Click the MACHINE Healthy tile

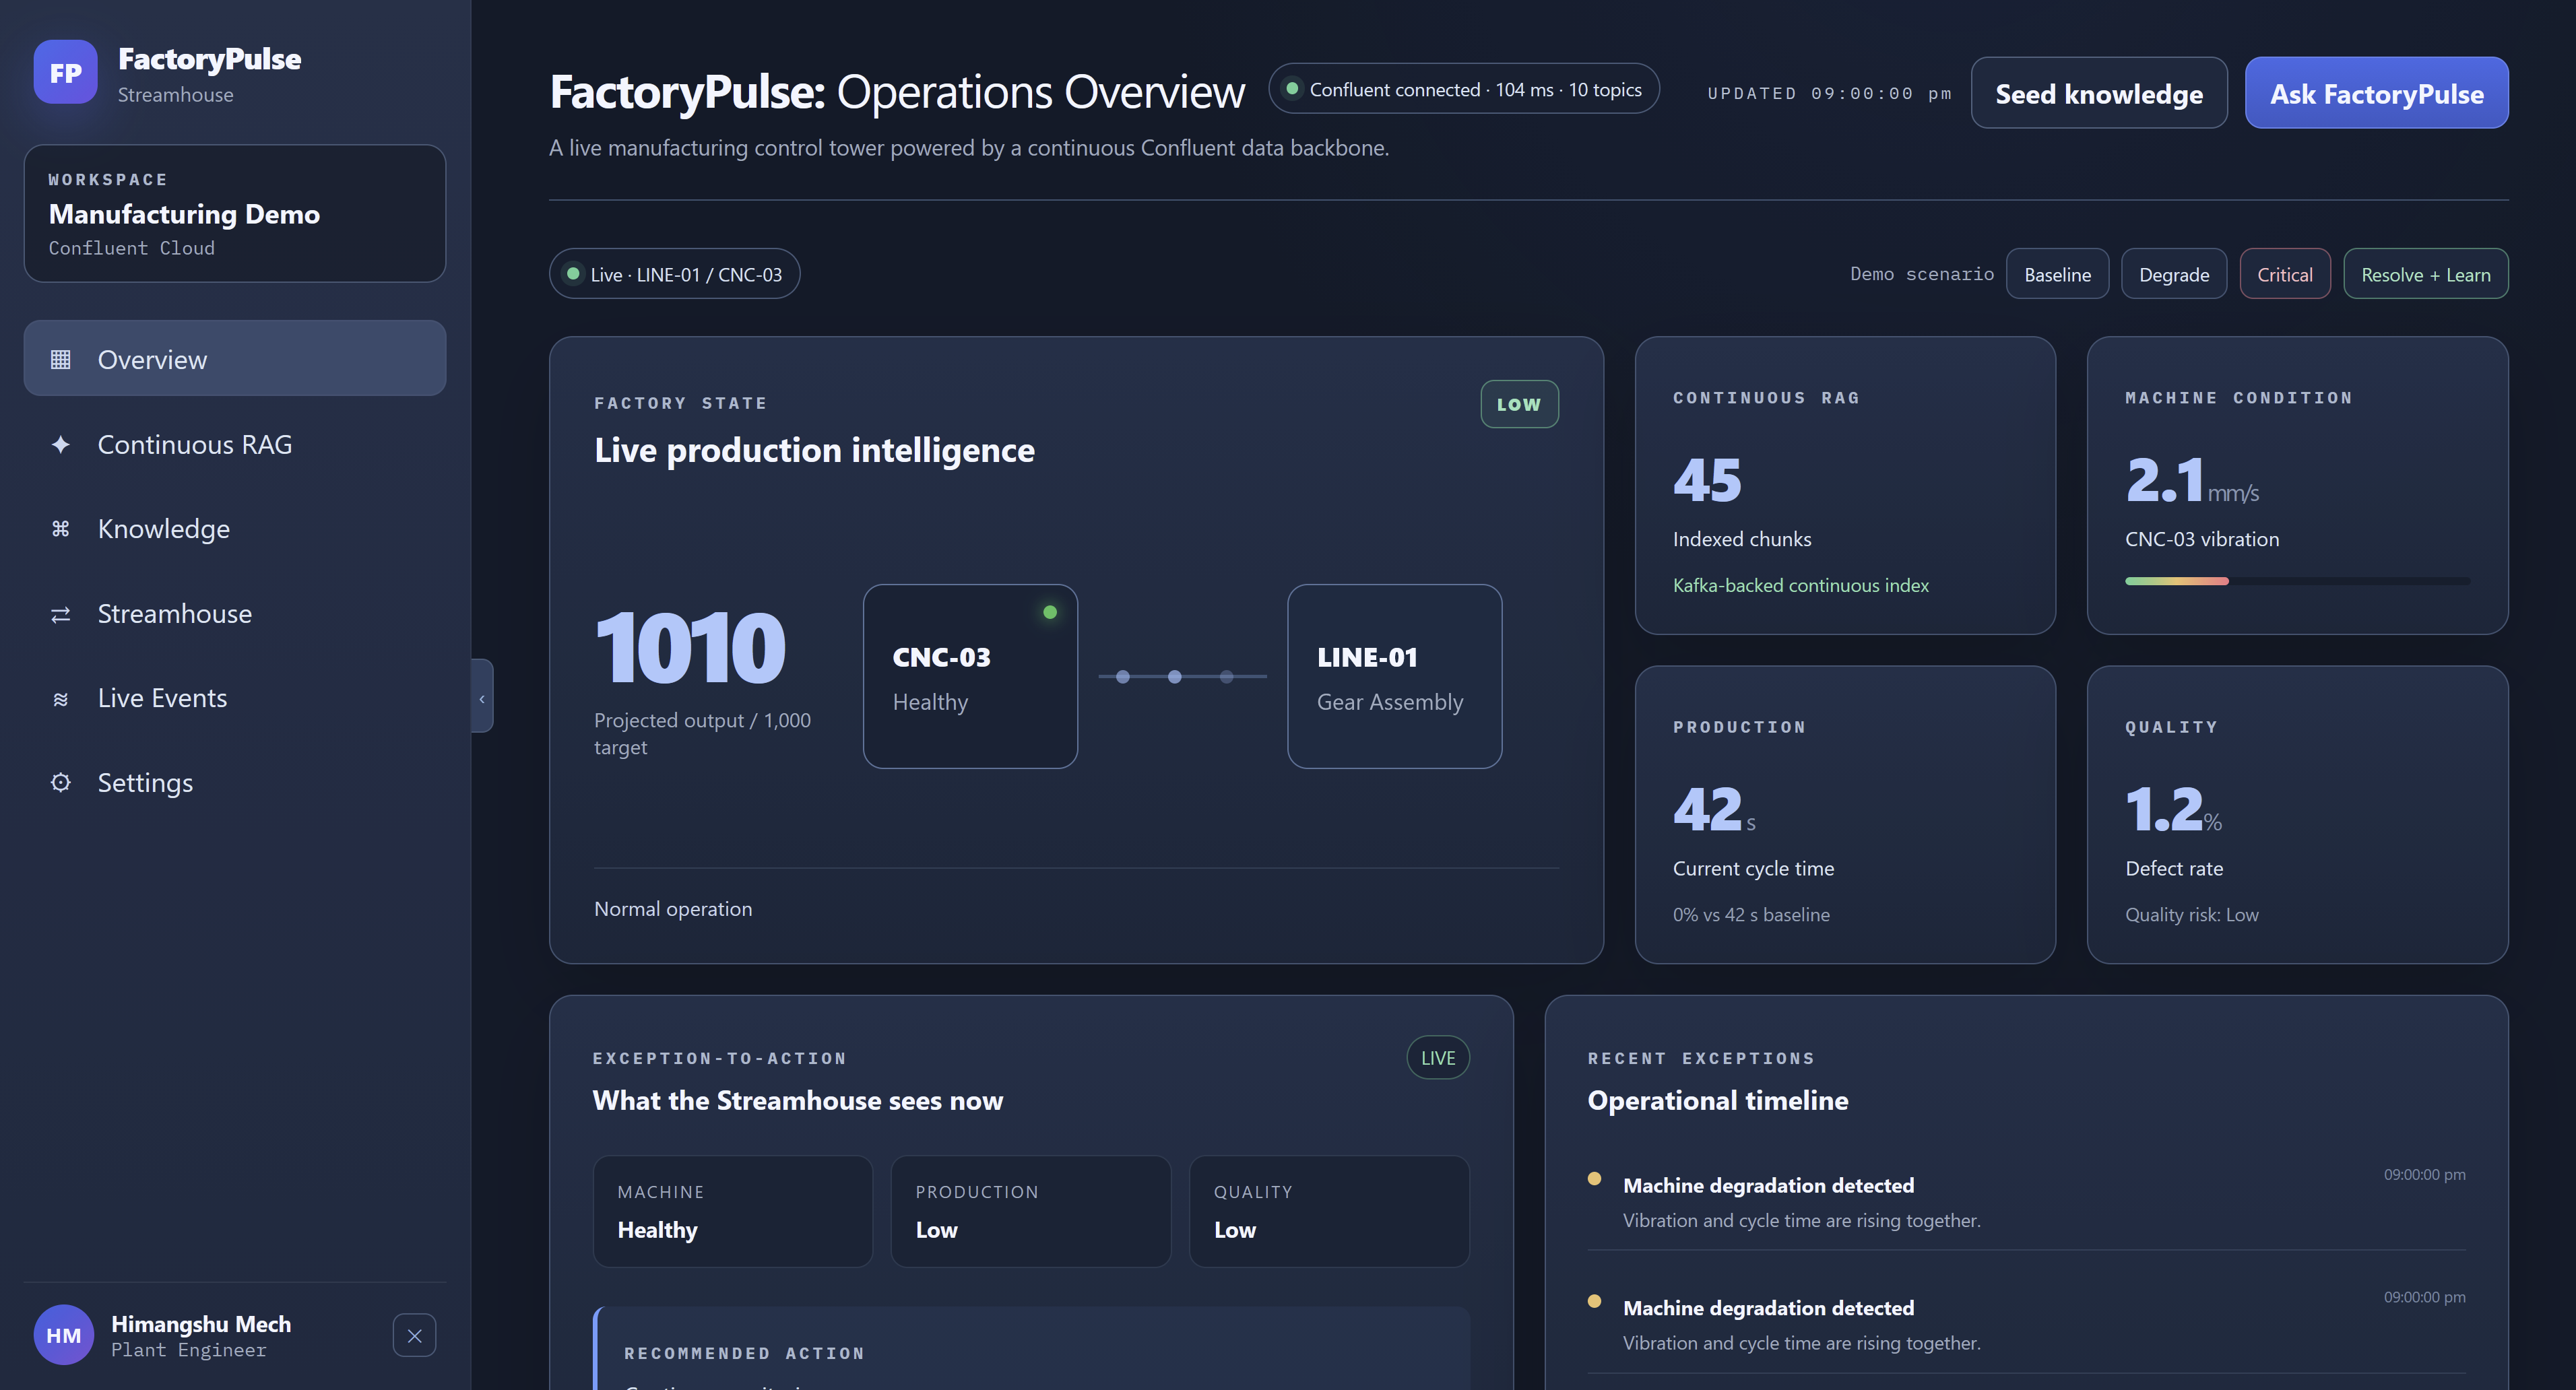[732, 1212]
